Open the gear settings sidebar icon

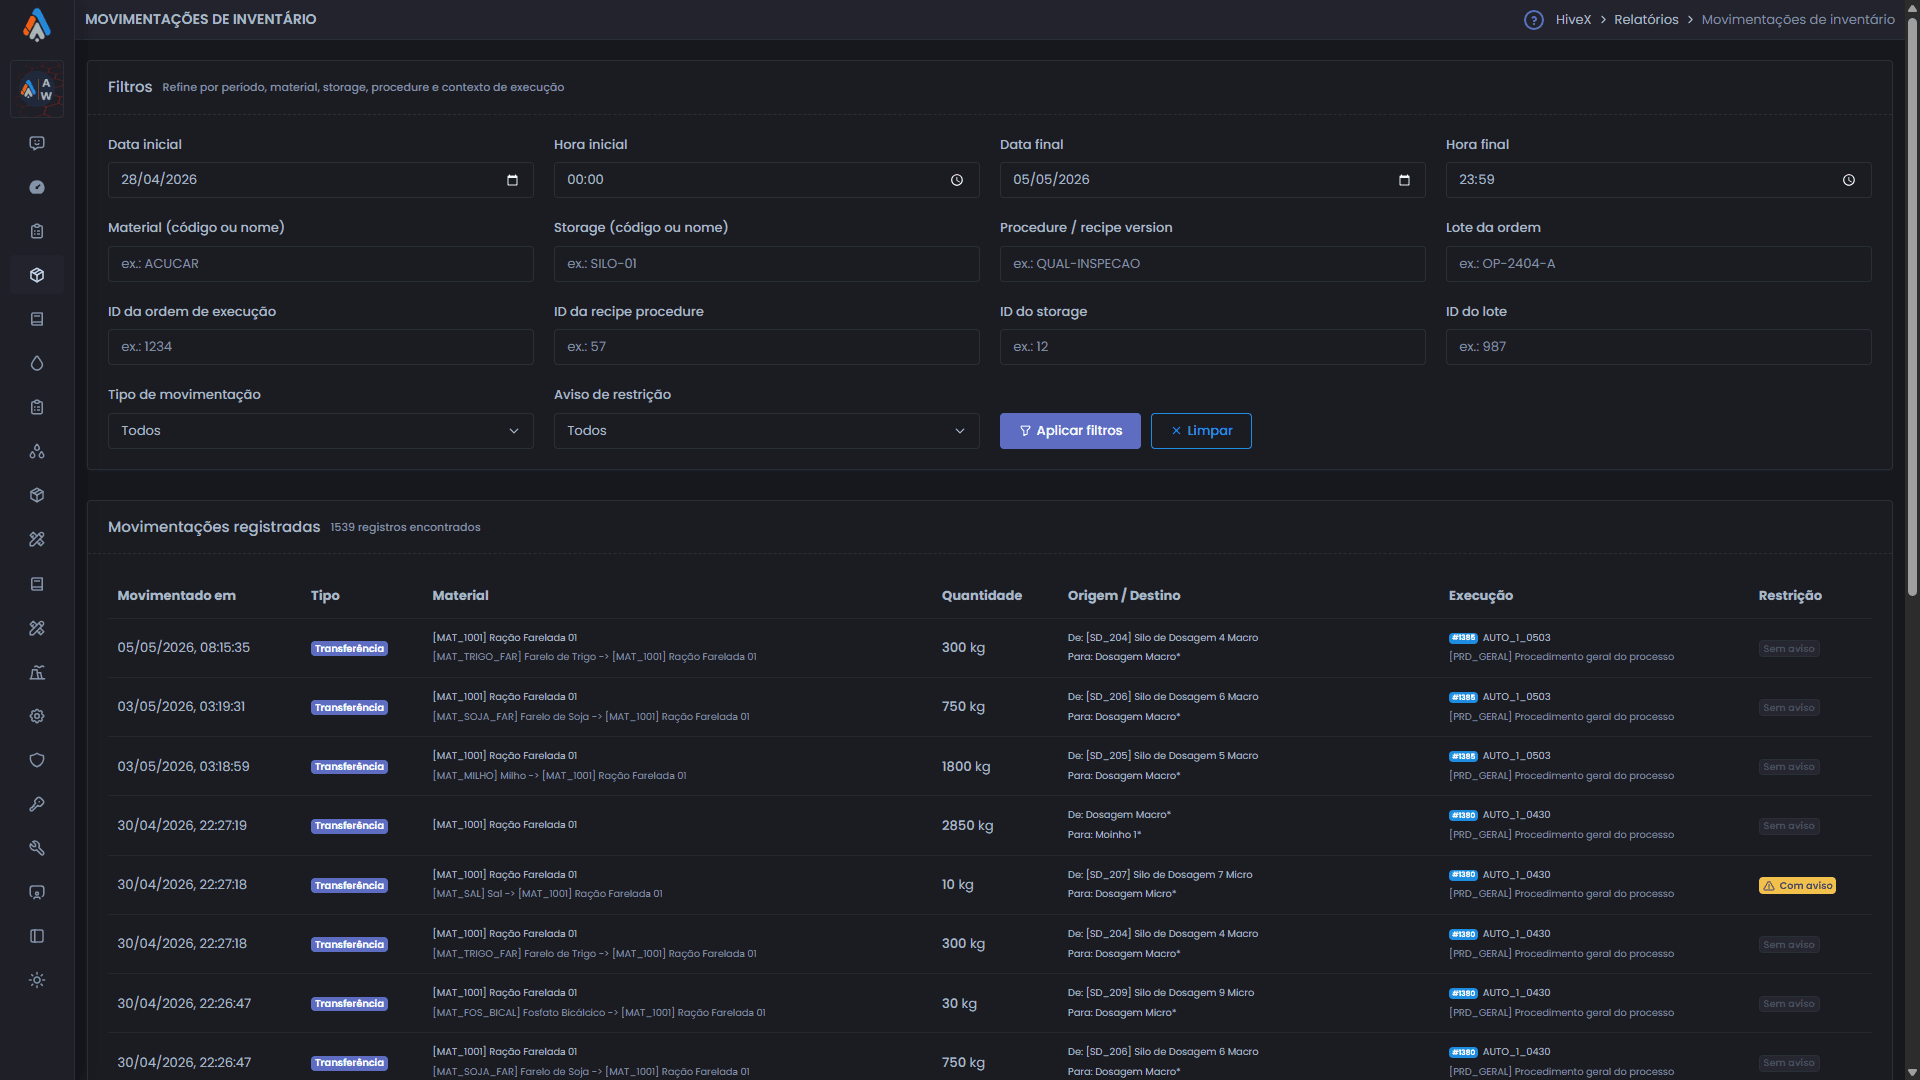pos(37,716)
